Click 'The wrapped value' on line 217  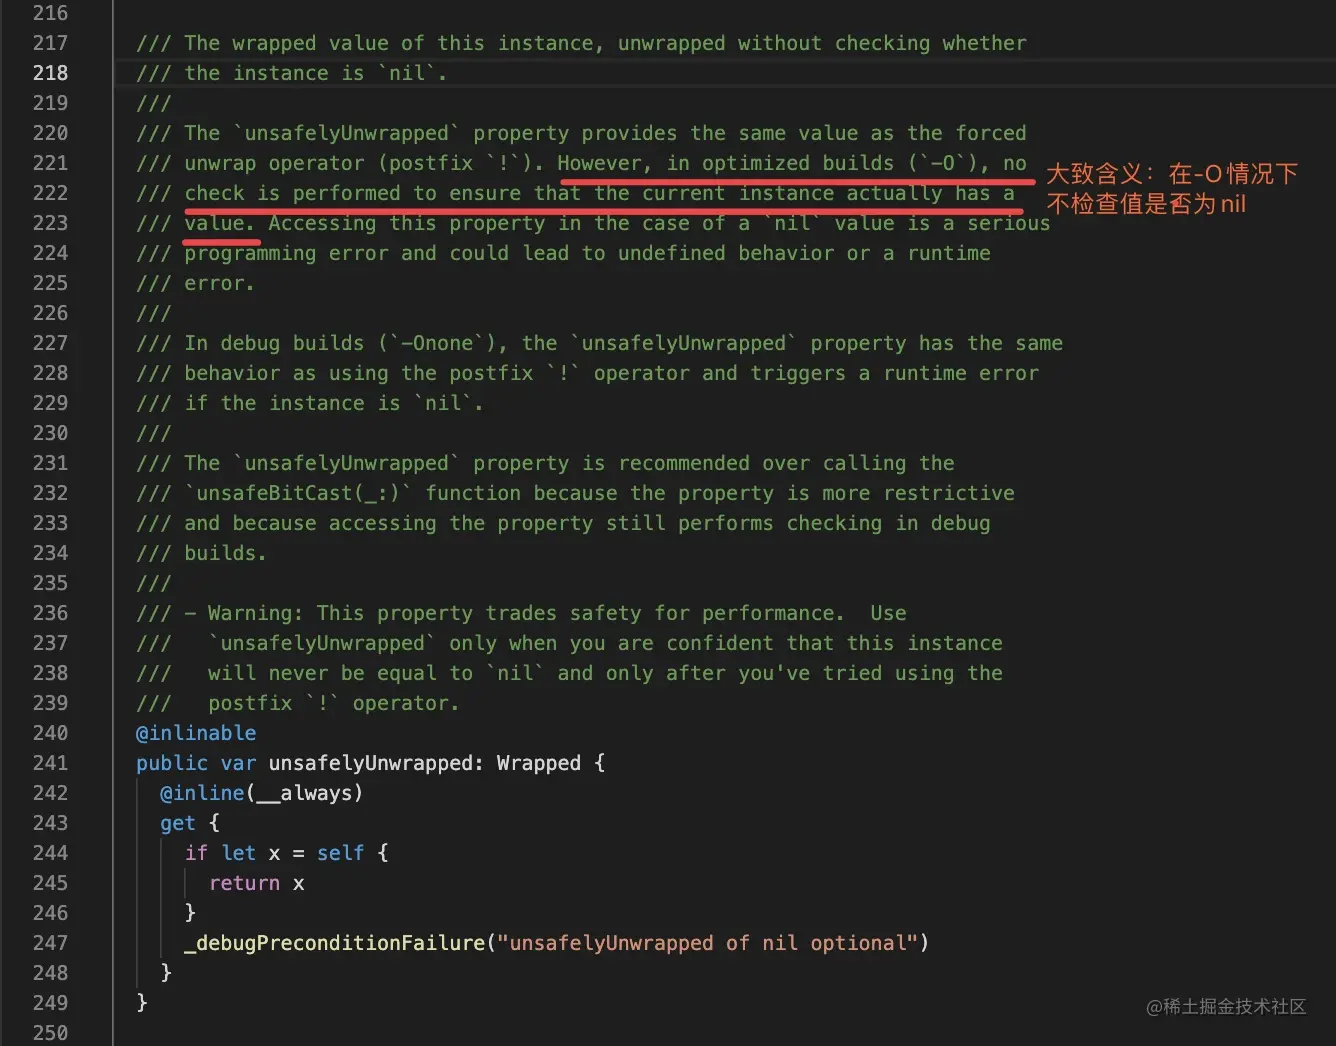pyautogui.click(x=286, y=43)
